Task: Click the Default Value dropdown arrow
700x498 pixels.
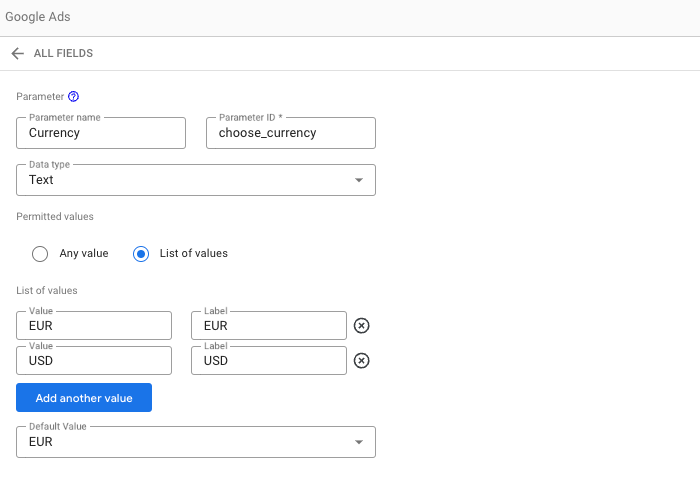Action: (359, 442)
